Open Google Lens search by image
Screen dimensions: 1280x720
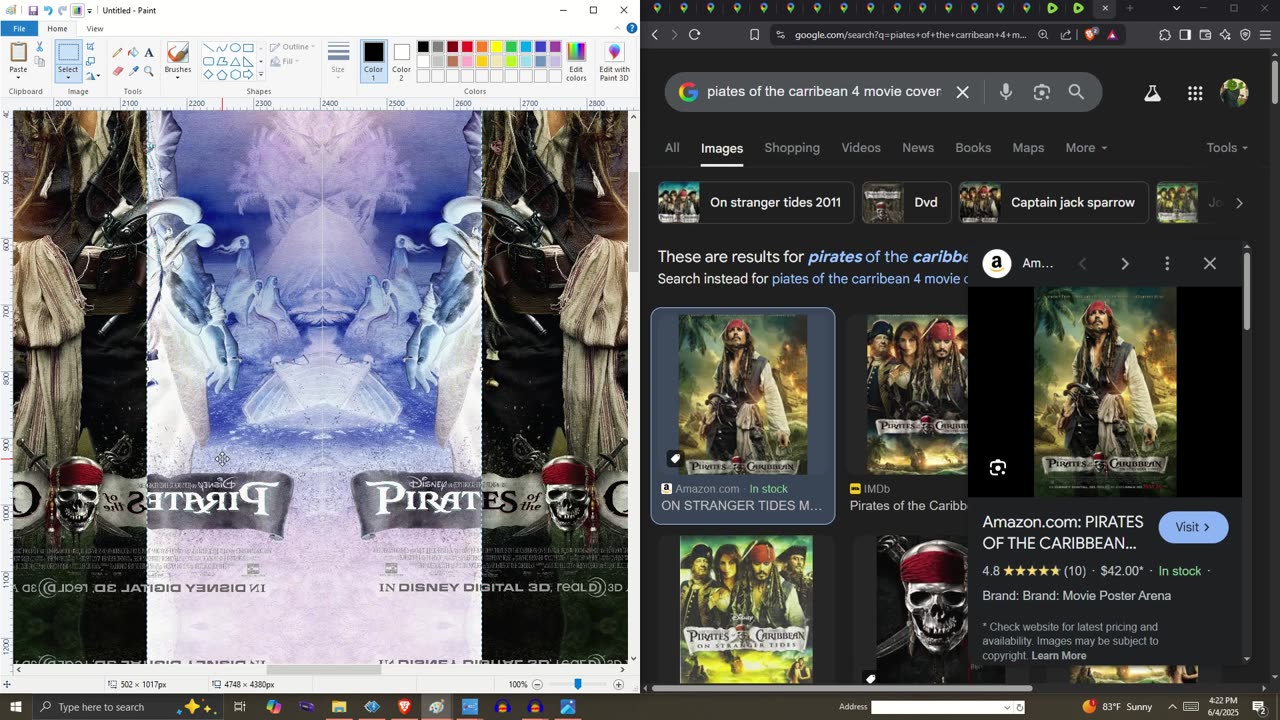1042,92
